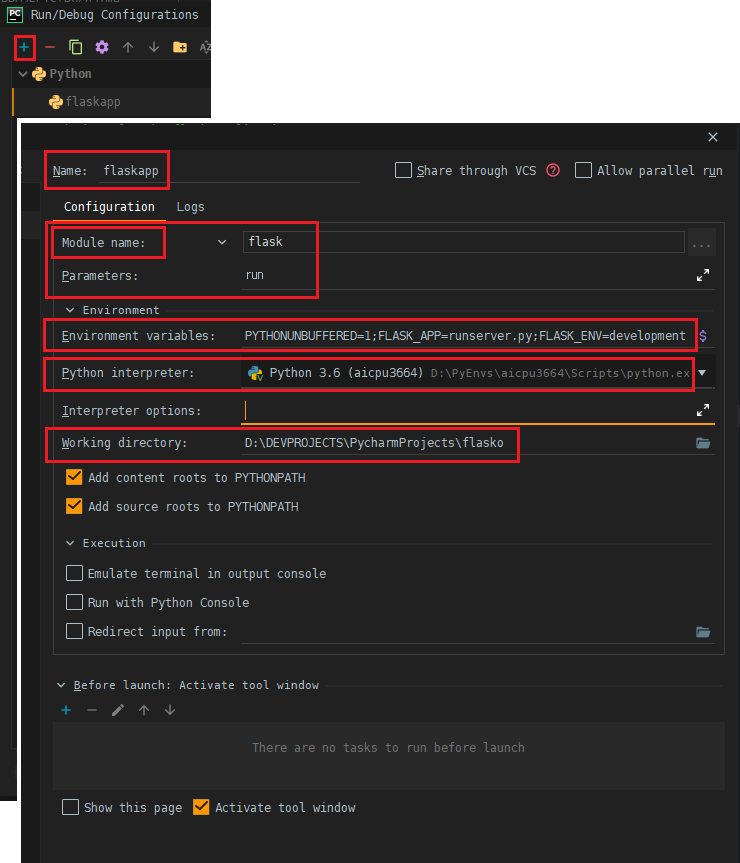Create new folder for configurations

point(180,47)
